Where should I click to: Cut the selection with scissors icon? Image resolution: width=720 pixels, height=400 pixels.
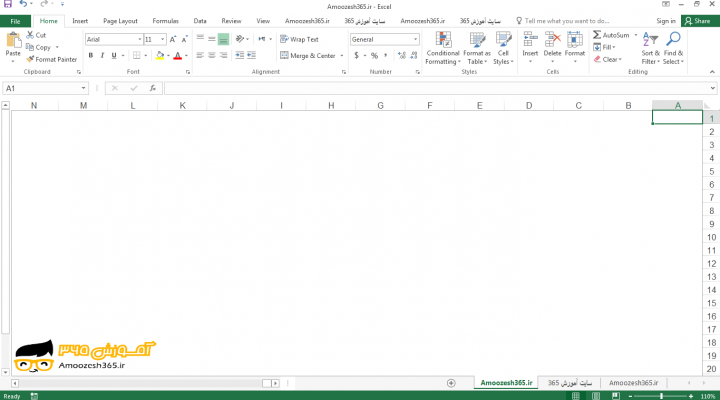tap(30, 35)
